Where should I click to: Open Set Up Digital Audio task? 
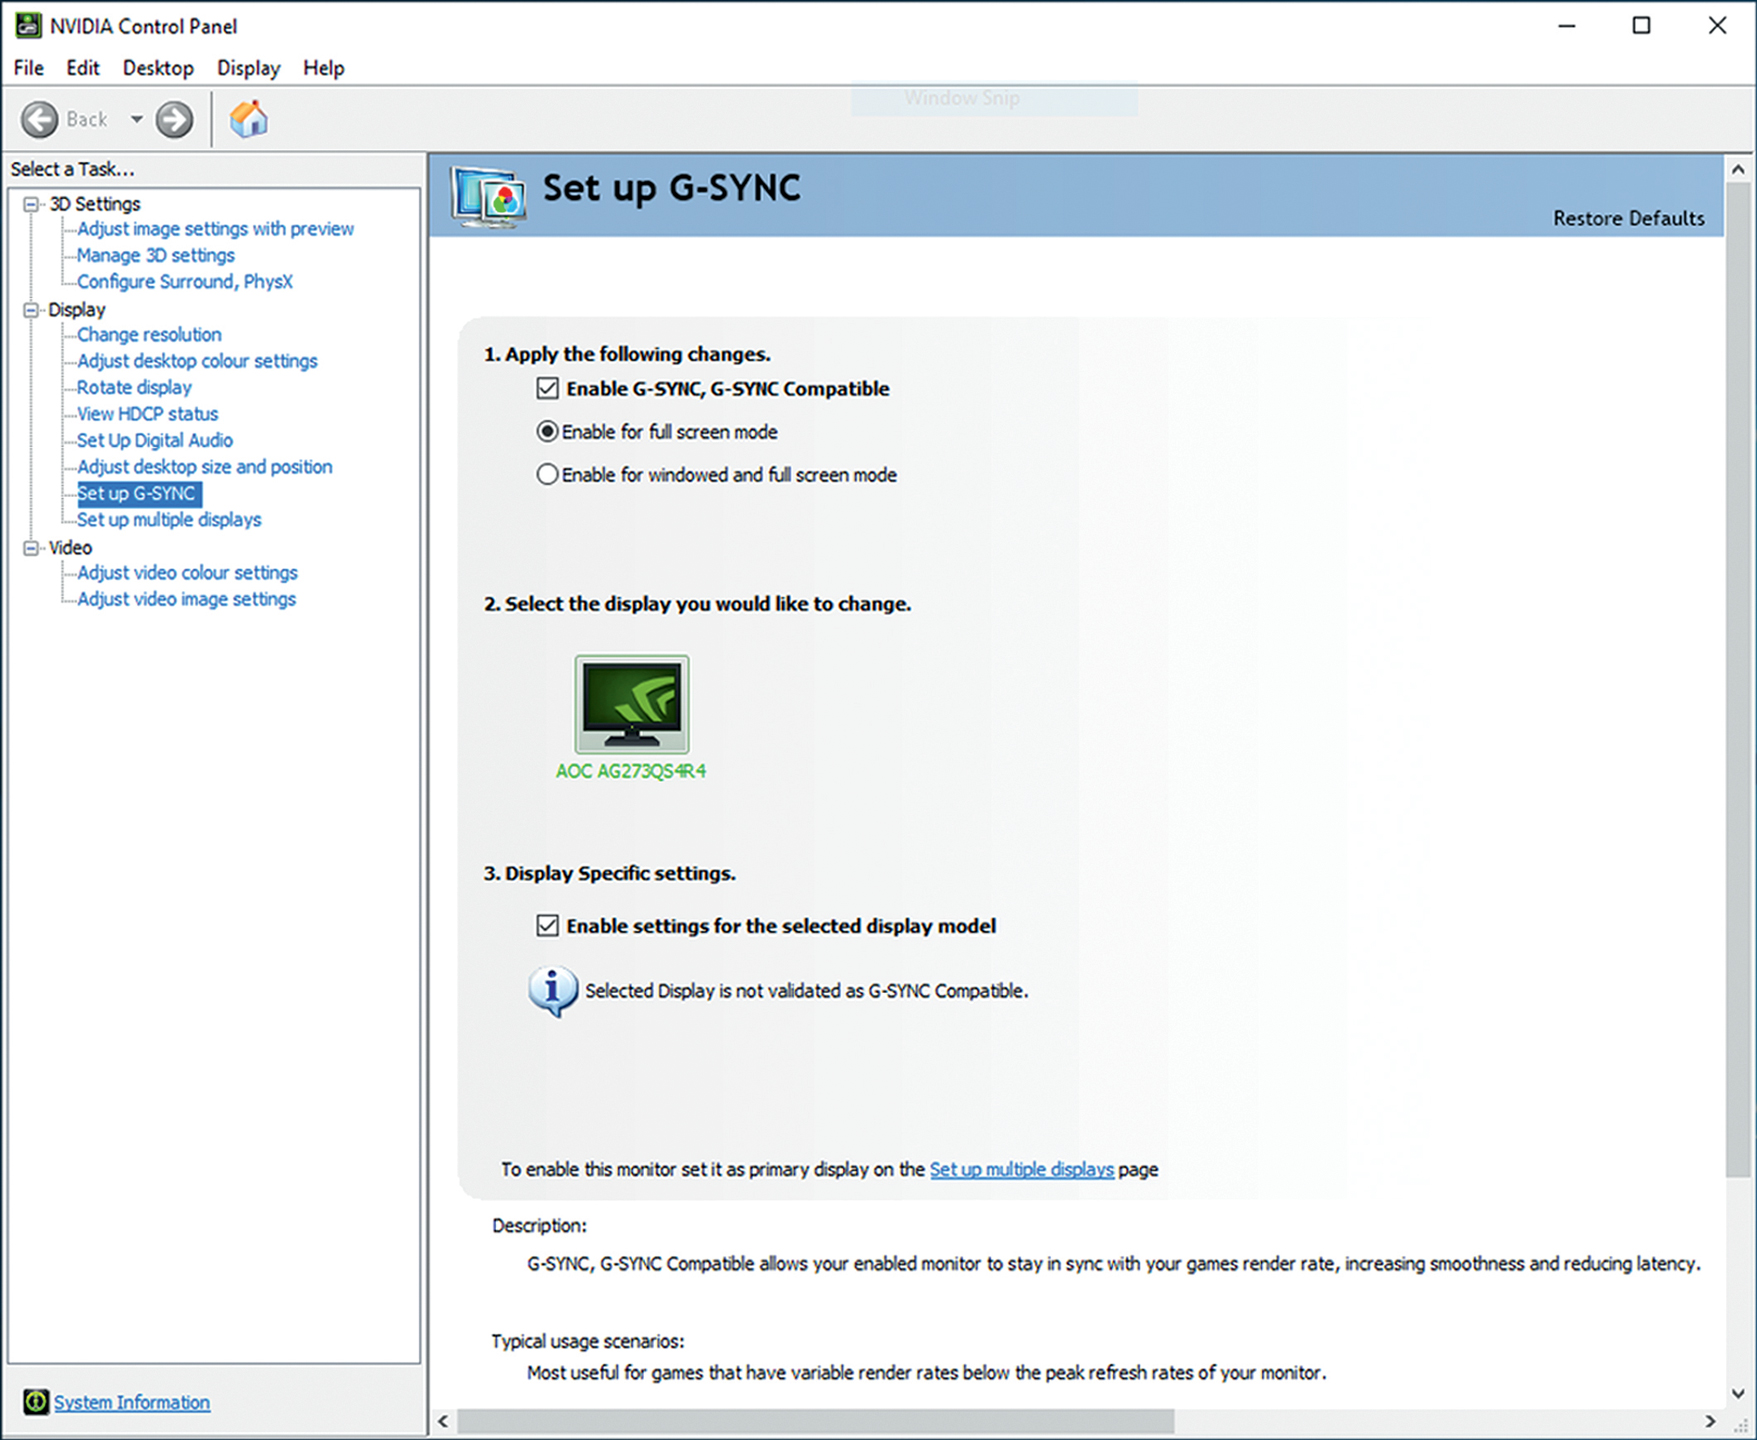(155, 440)
